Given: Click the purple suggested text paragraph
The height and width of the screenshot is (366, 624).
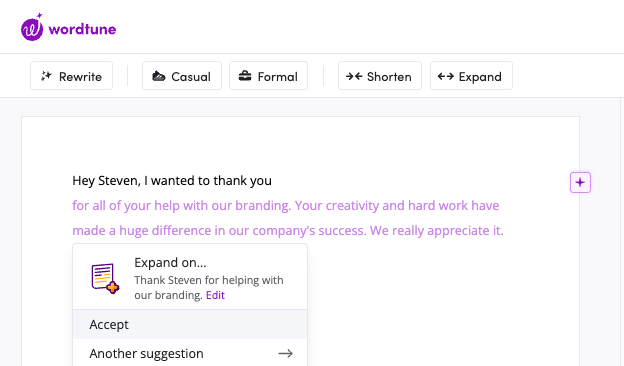Looking at the screenshot, I should [288, 218].
